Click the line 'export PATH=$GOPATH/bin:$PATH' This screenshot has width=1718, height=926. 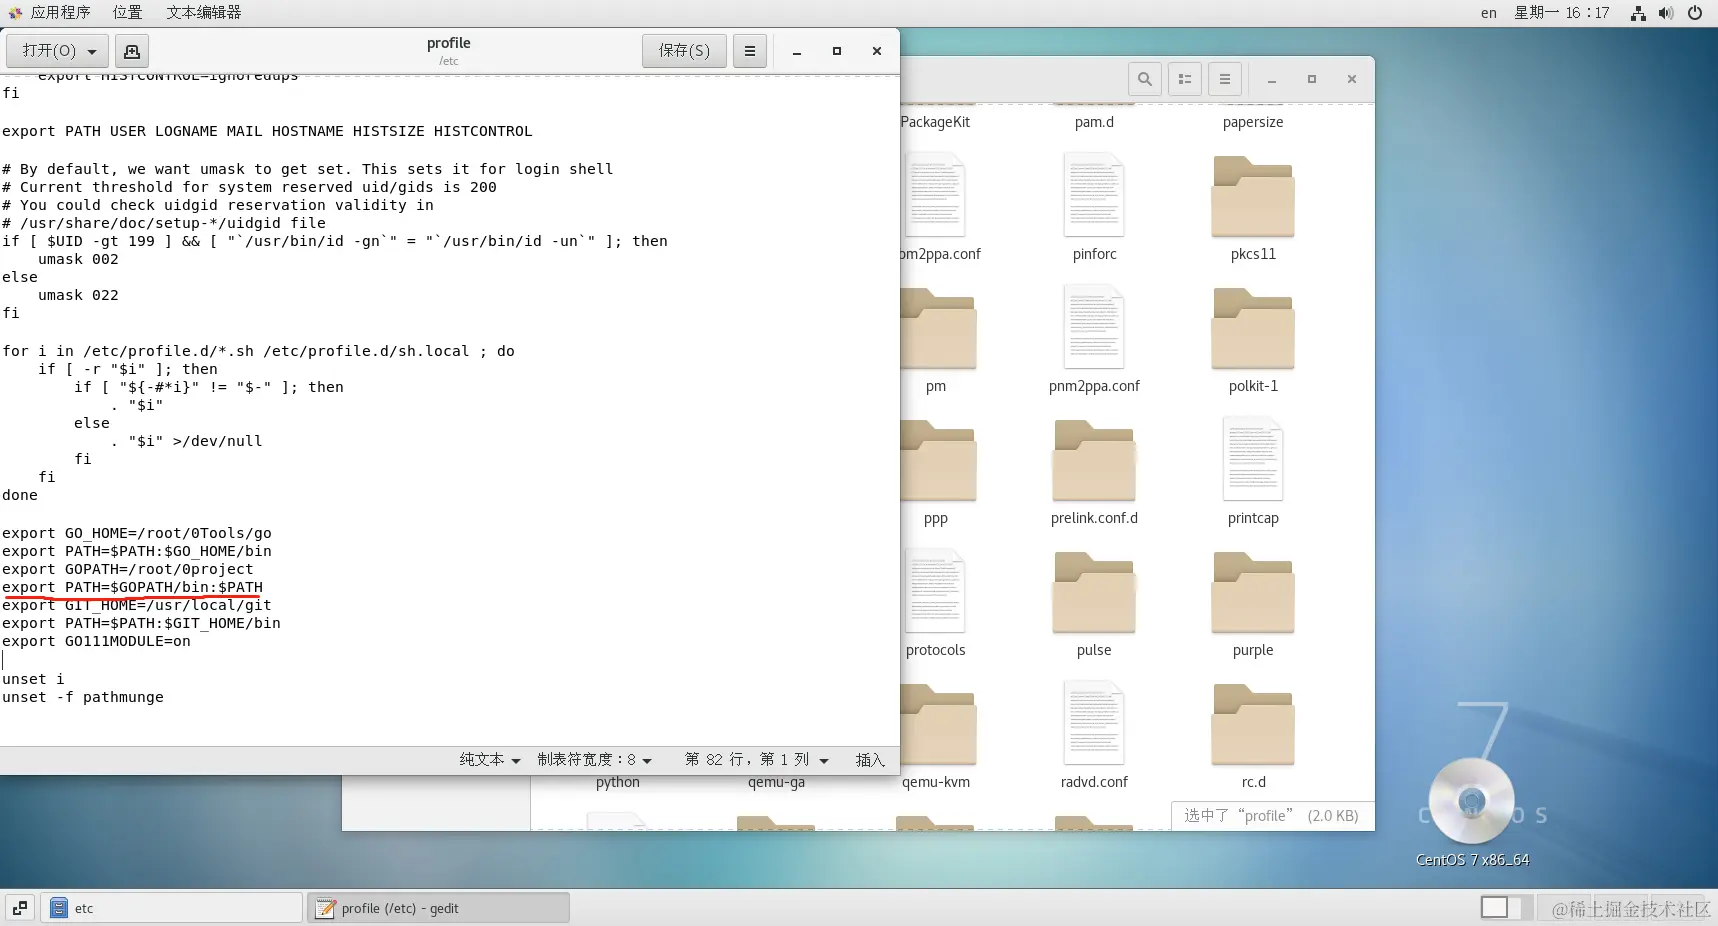(132, 588)
